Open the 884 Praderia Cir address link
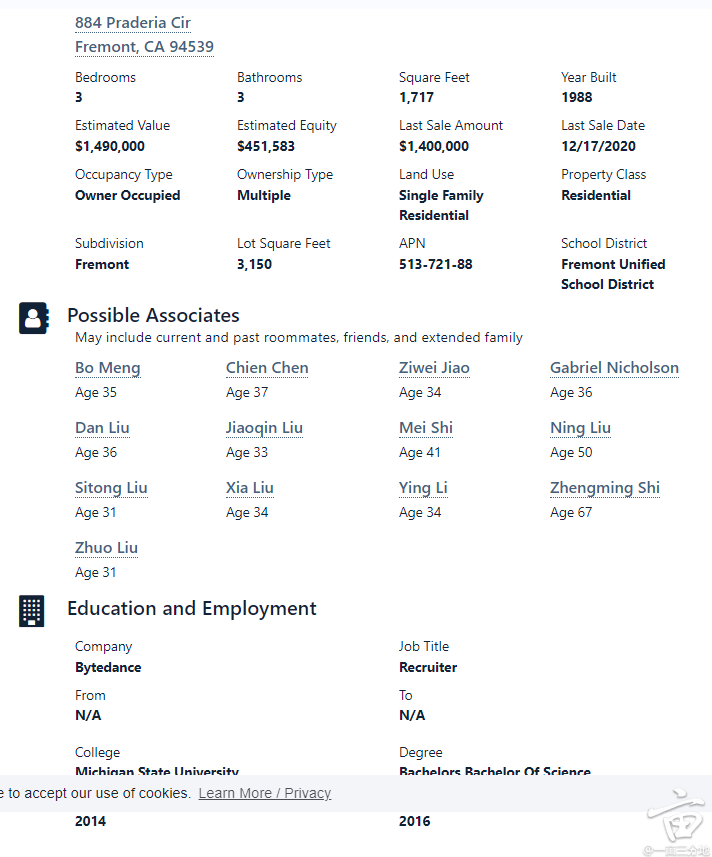The image size is (712, 857). (x=133, y=23)
